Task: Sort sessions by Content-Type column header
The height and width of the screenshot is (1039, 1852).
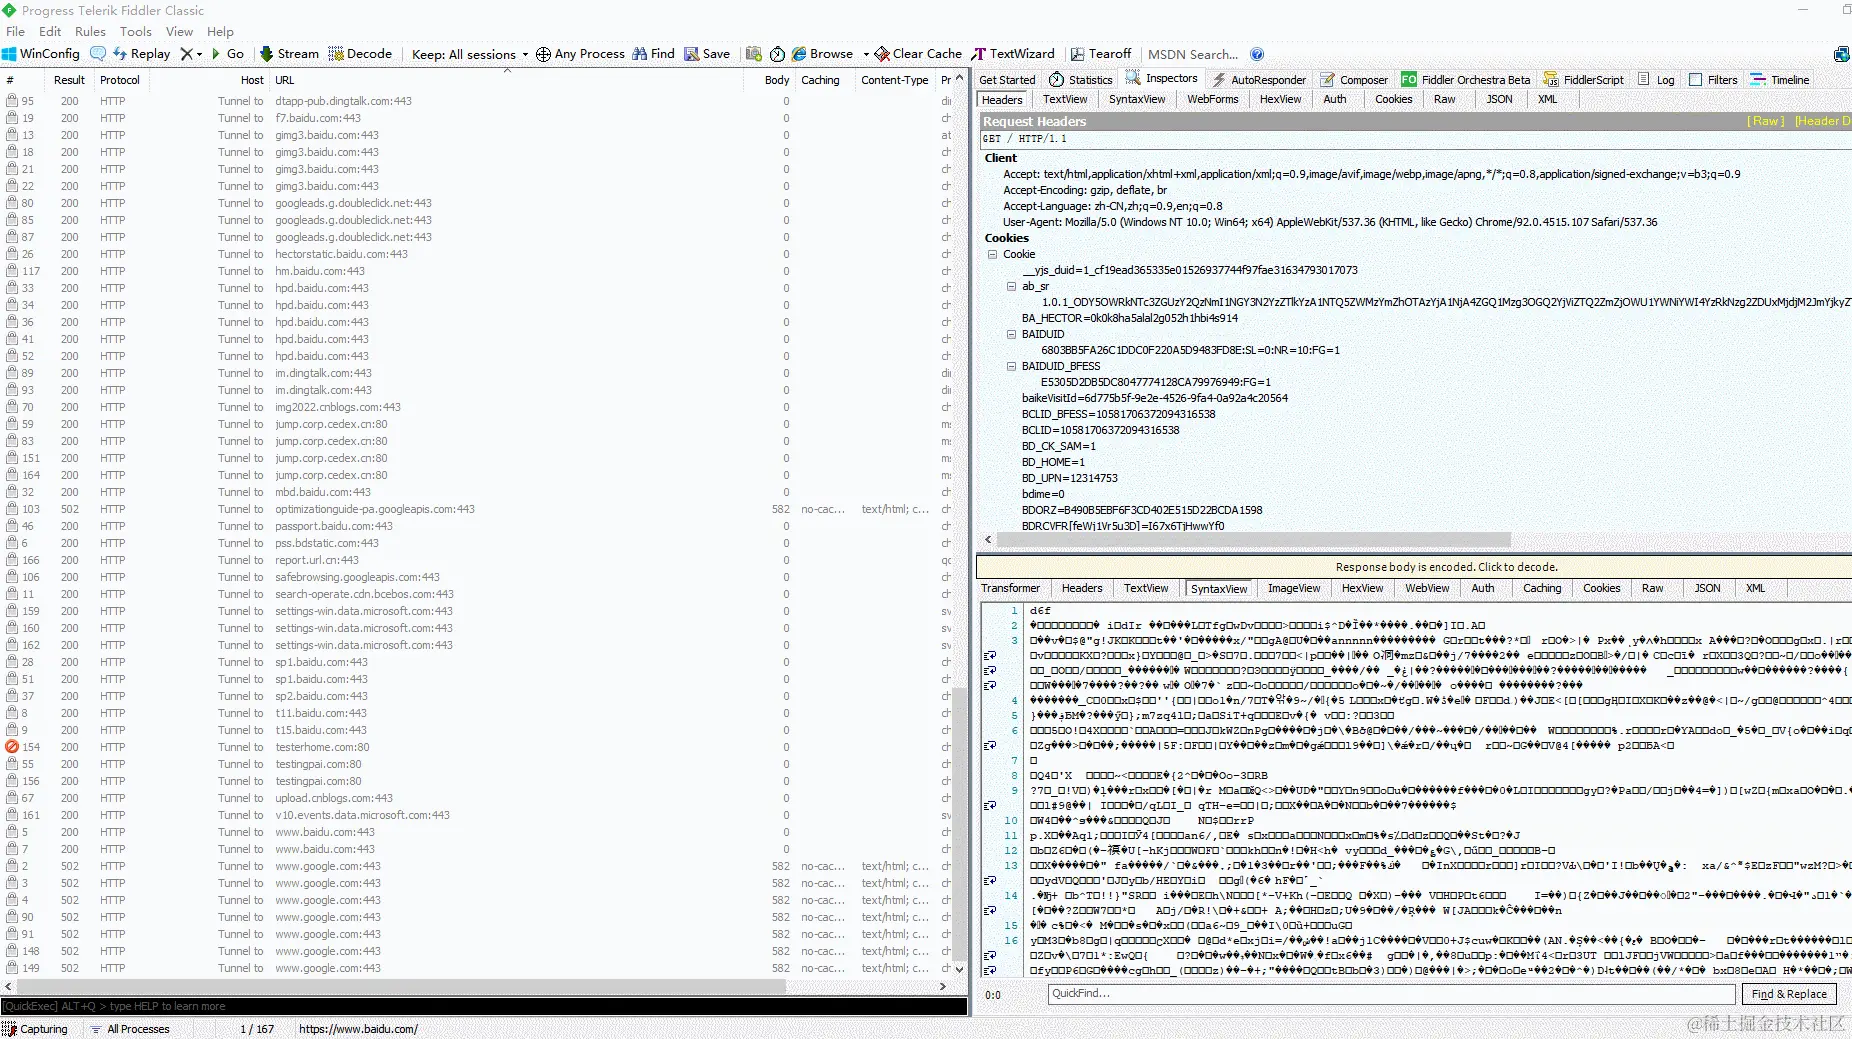Action: pos(895,80)
